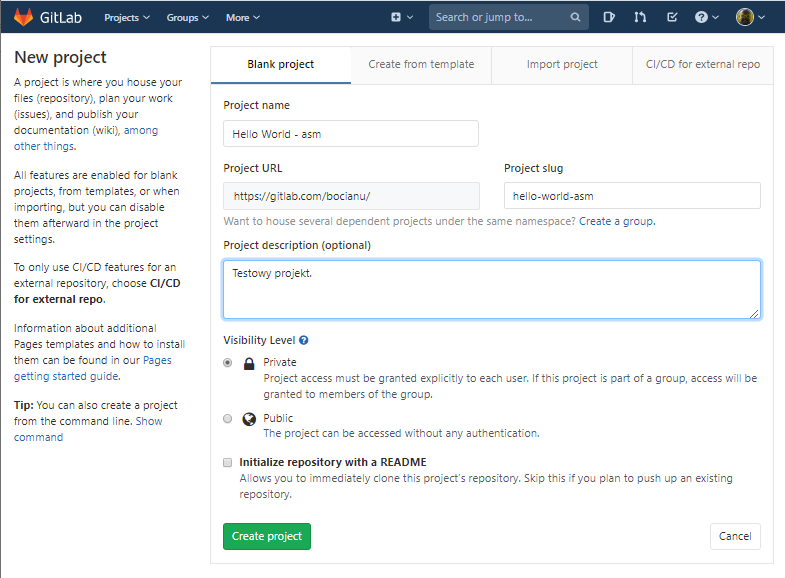Select the Private visibility radio button

[228, 362]
